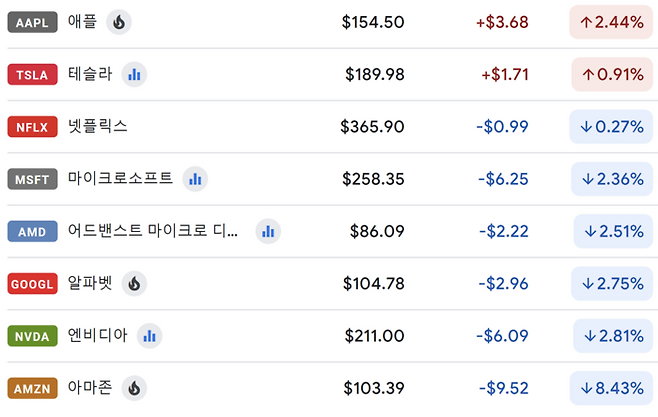This screenshot has width=658, height=417.
Task: Click the GOOGL ticker badge
Action: click(x=32, y=285)
